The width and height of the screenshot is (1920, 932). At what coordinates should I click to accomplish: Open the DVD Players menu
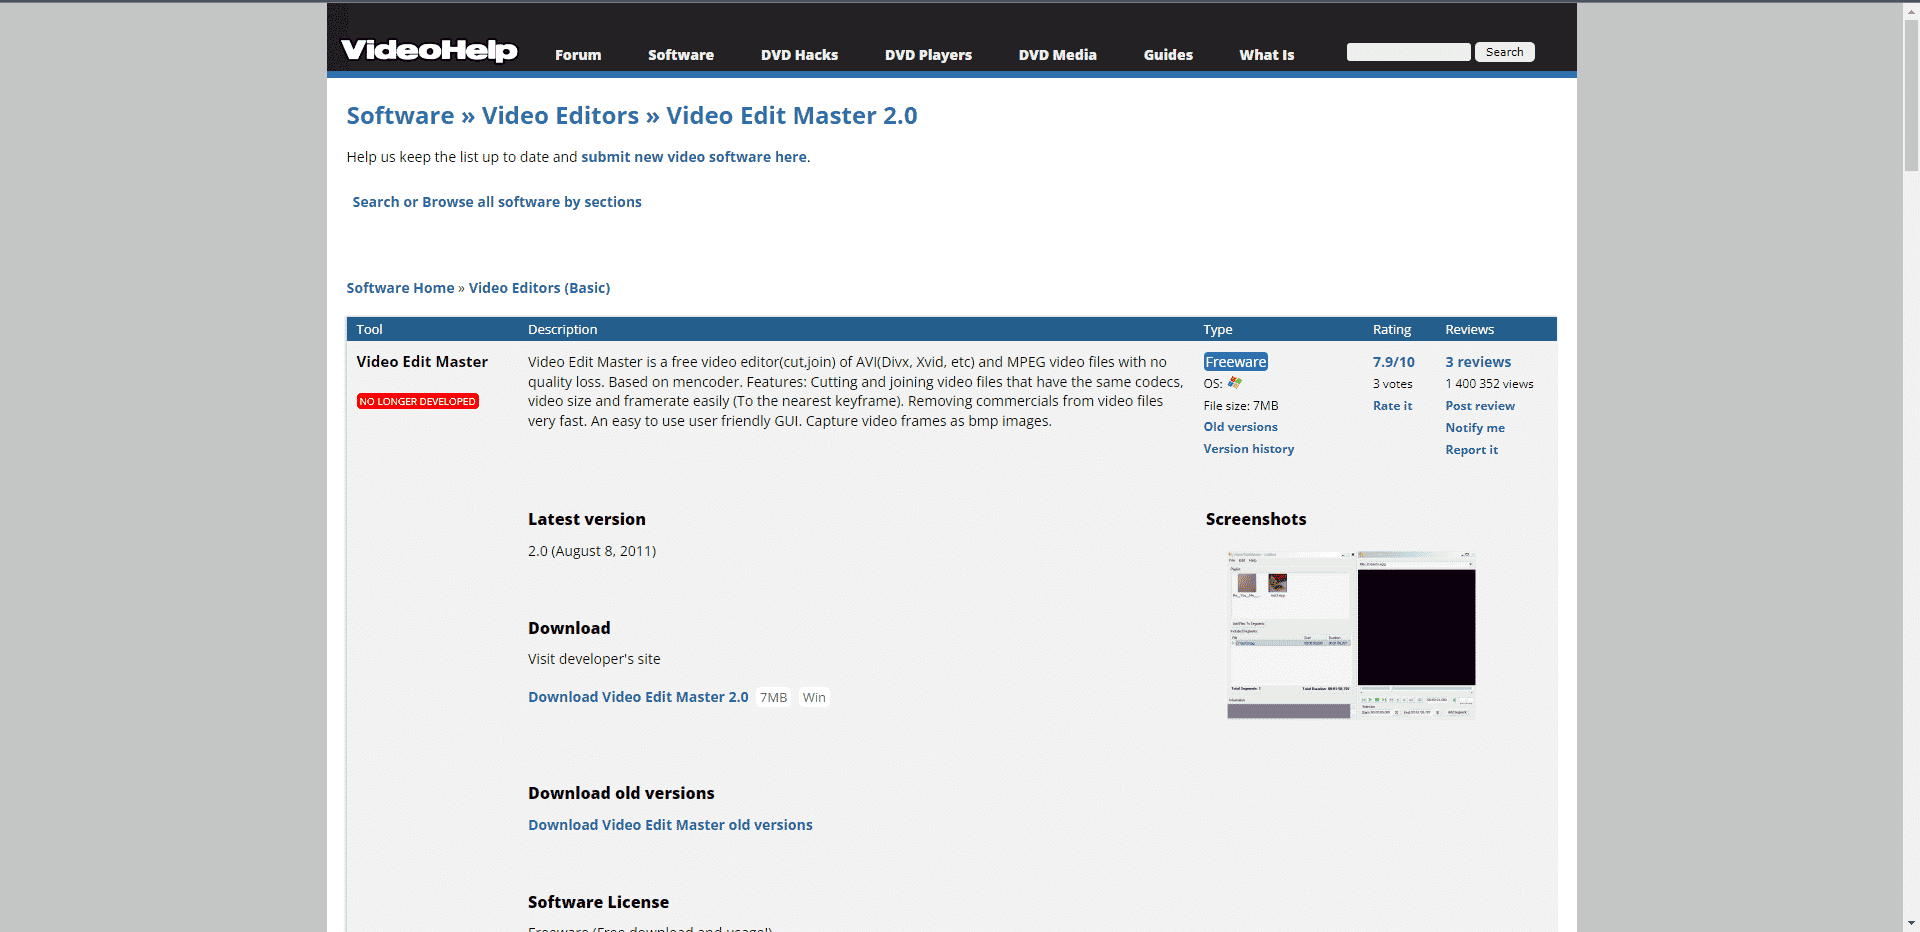(928, 55)
